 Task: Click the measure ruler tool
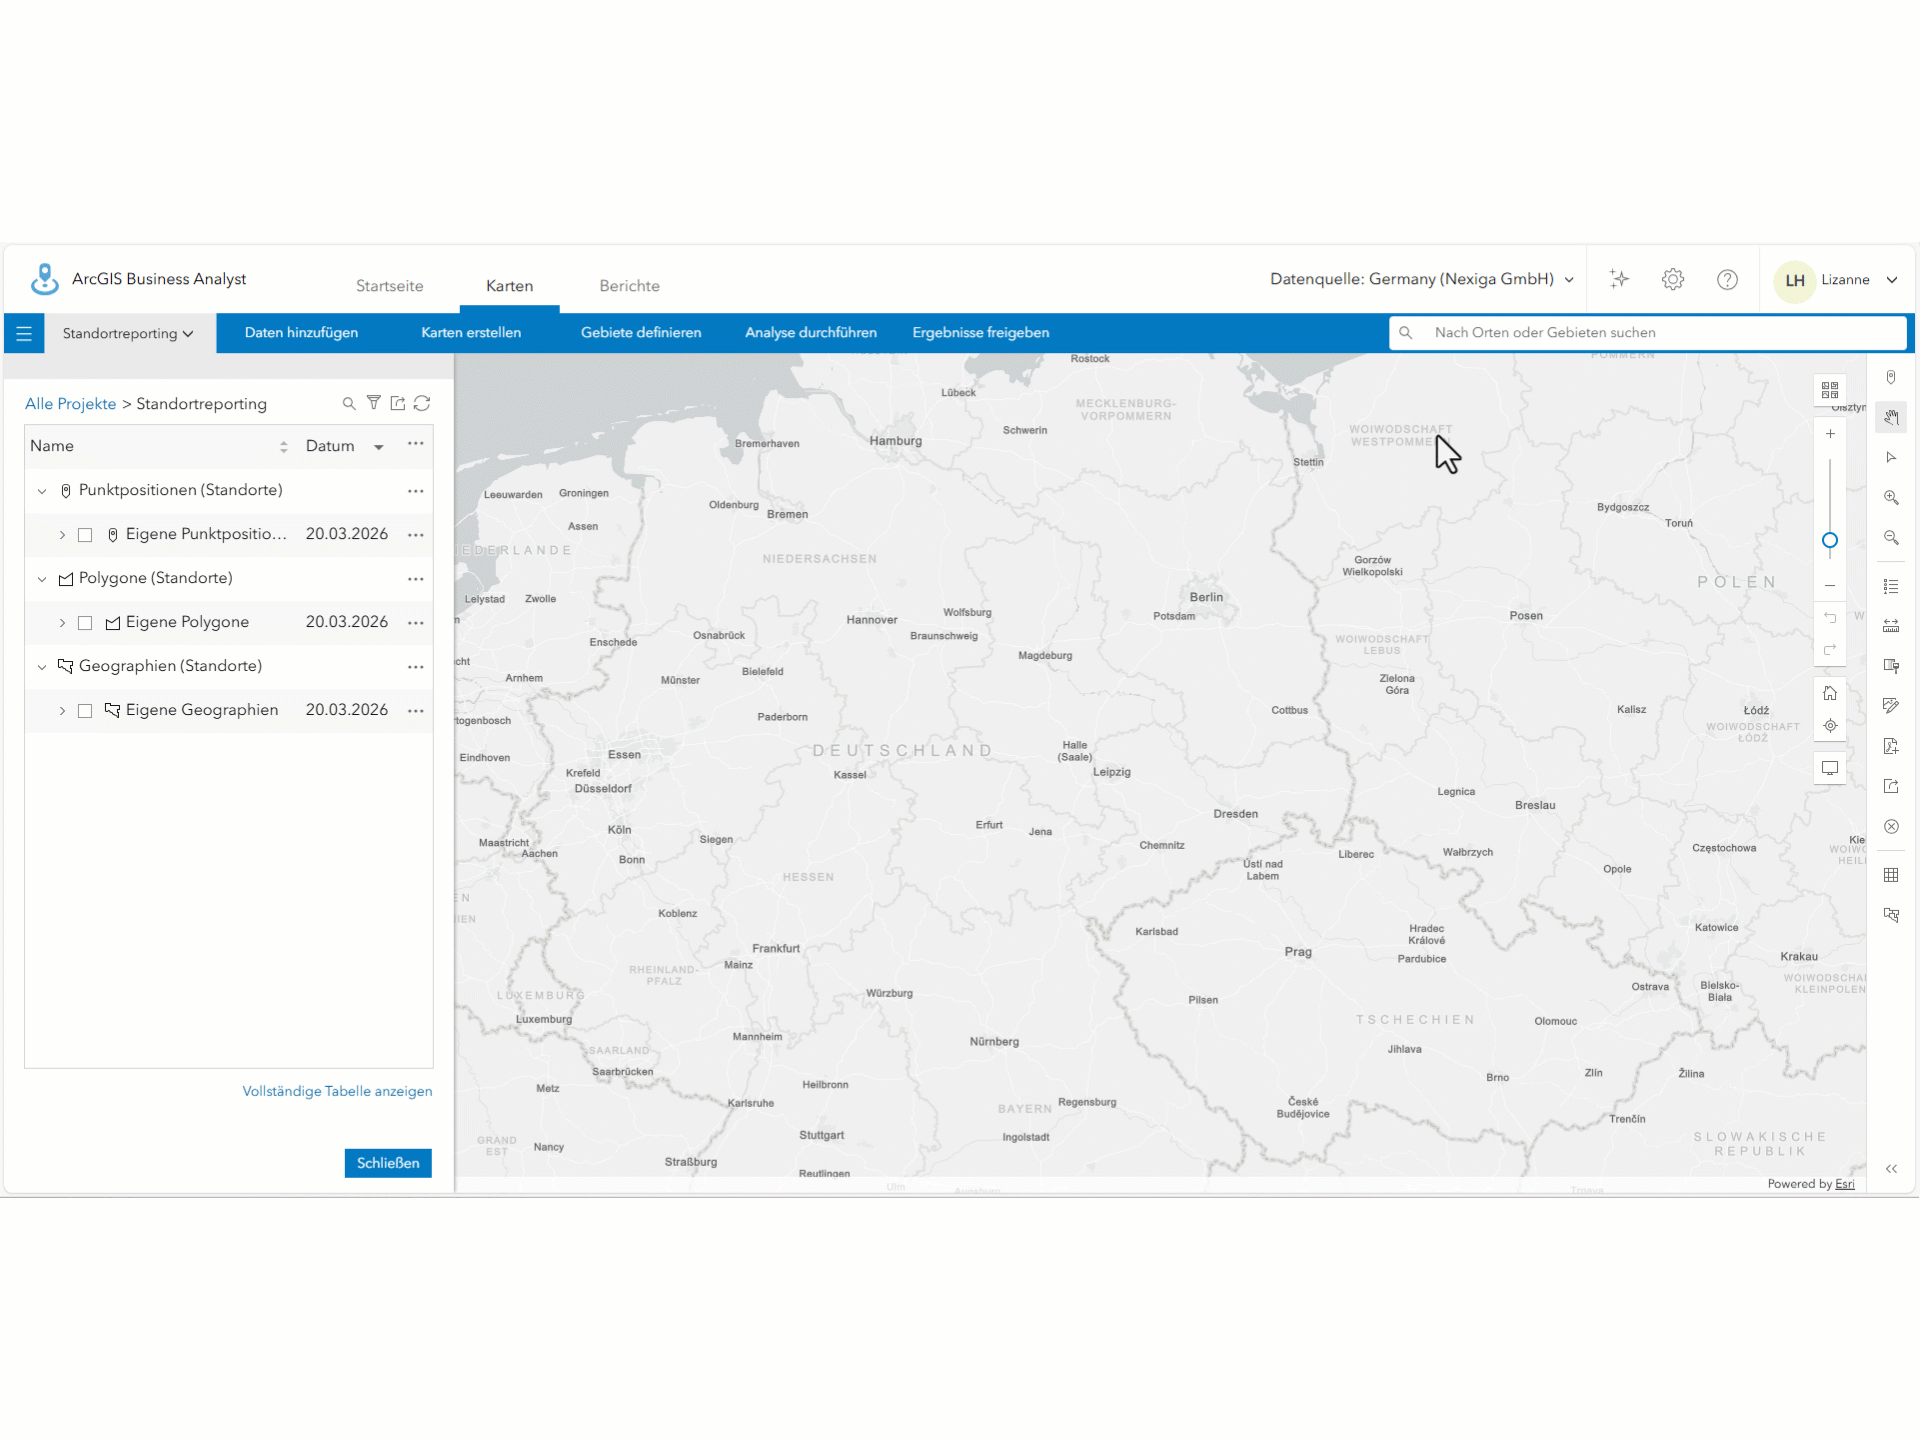click(1891, 626)
